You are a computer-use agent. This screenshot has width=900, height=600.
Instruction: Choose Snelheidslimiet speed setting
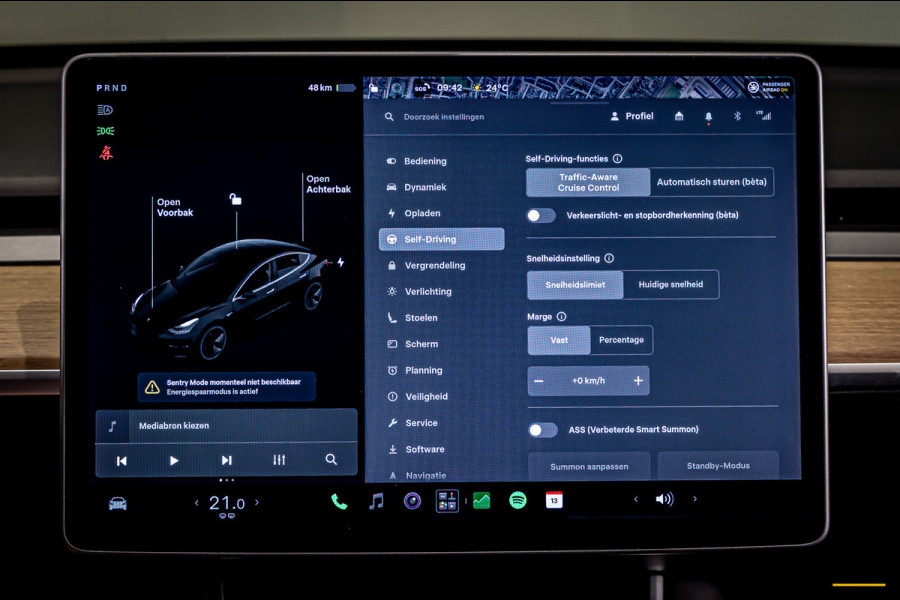coord(575,284)
